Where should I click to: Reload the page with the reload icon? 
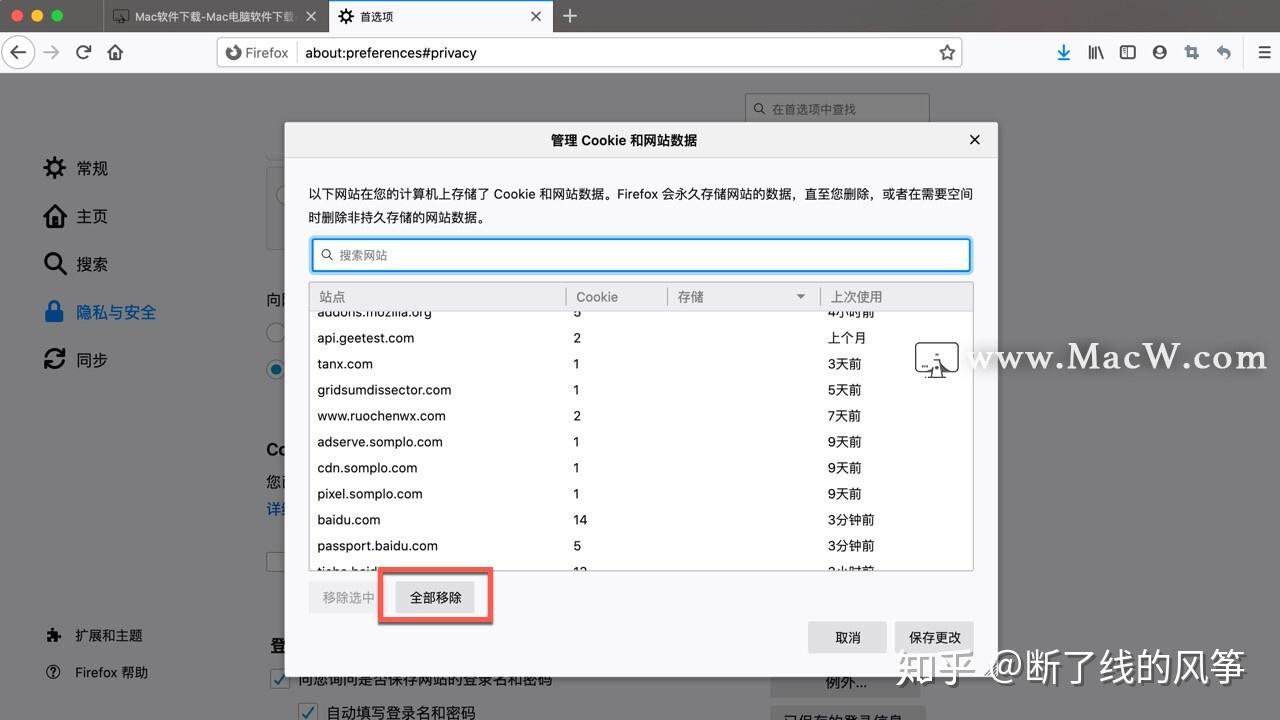pyautogui.click(x=83, y=52)
